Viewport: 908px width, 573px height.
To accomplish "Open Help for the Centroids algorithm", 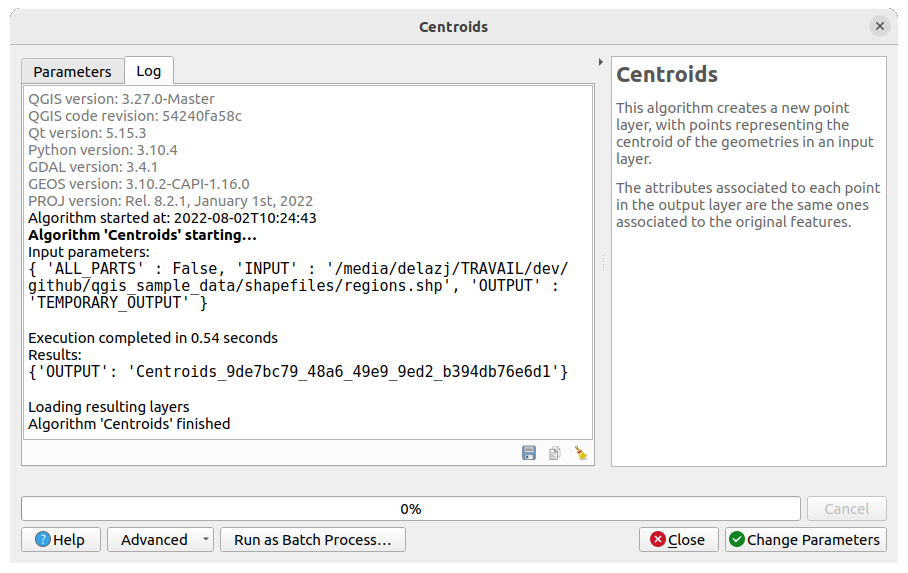I will pyautogui.click(x=60, y=540).
